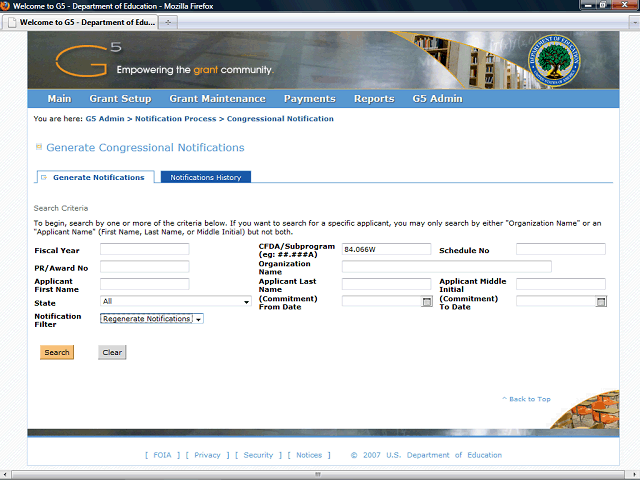Click the "Empowering the grant community" tagline
This screenshot has height=480, width=640.
195,70
